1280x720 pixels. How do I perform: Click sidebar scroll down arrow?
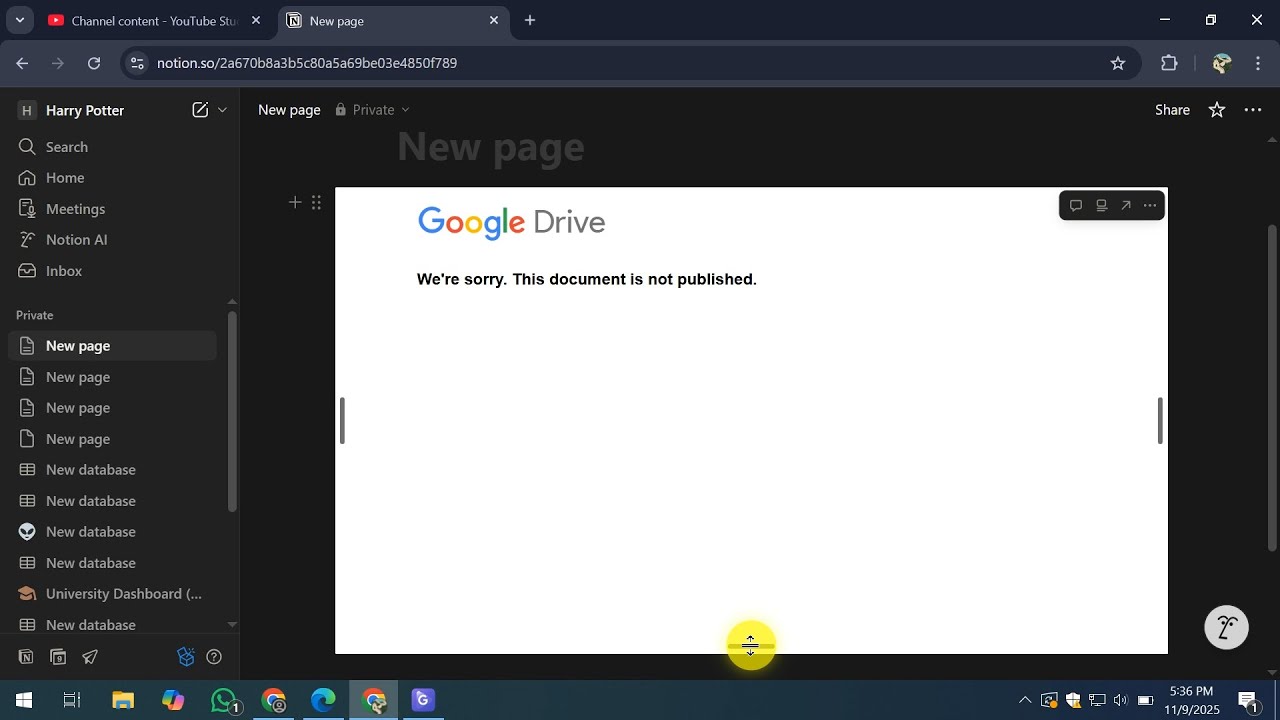point(232,625)
